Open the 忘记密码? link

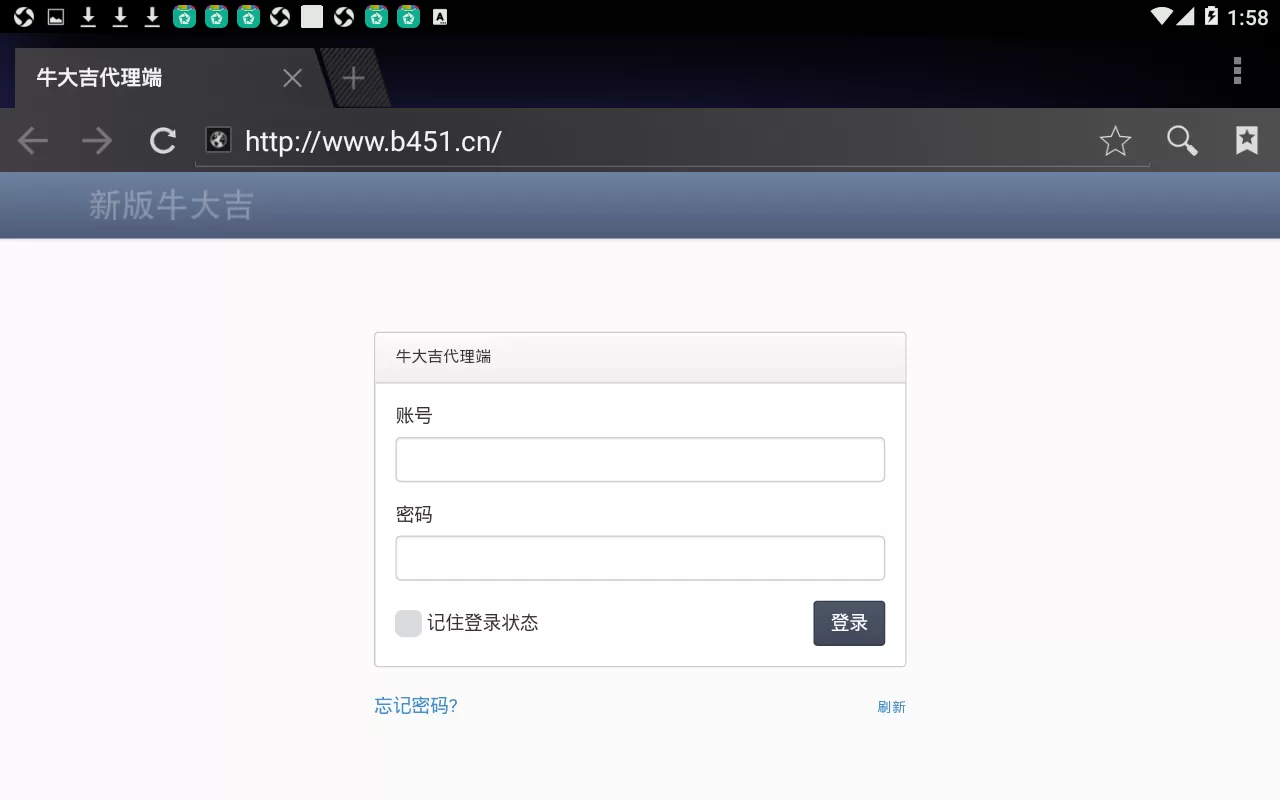coord(415,706)
